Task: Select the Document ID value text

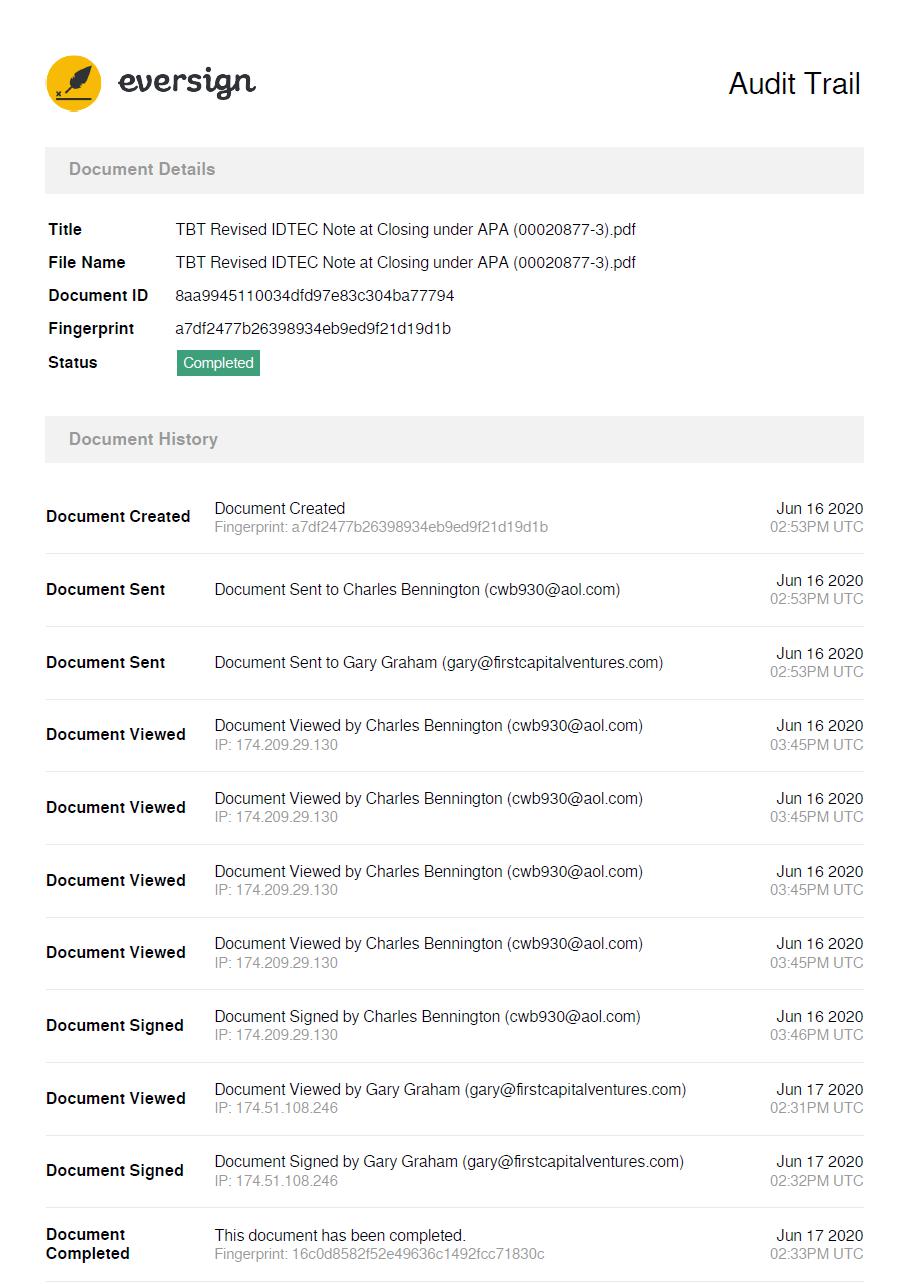Action: [314, 296]
